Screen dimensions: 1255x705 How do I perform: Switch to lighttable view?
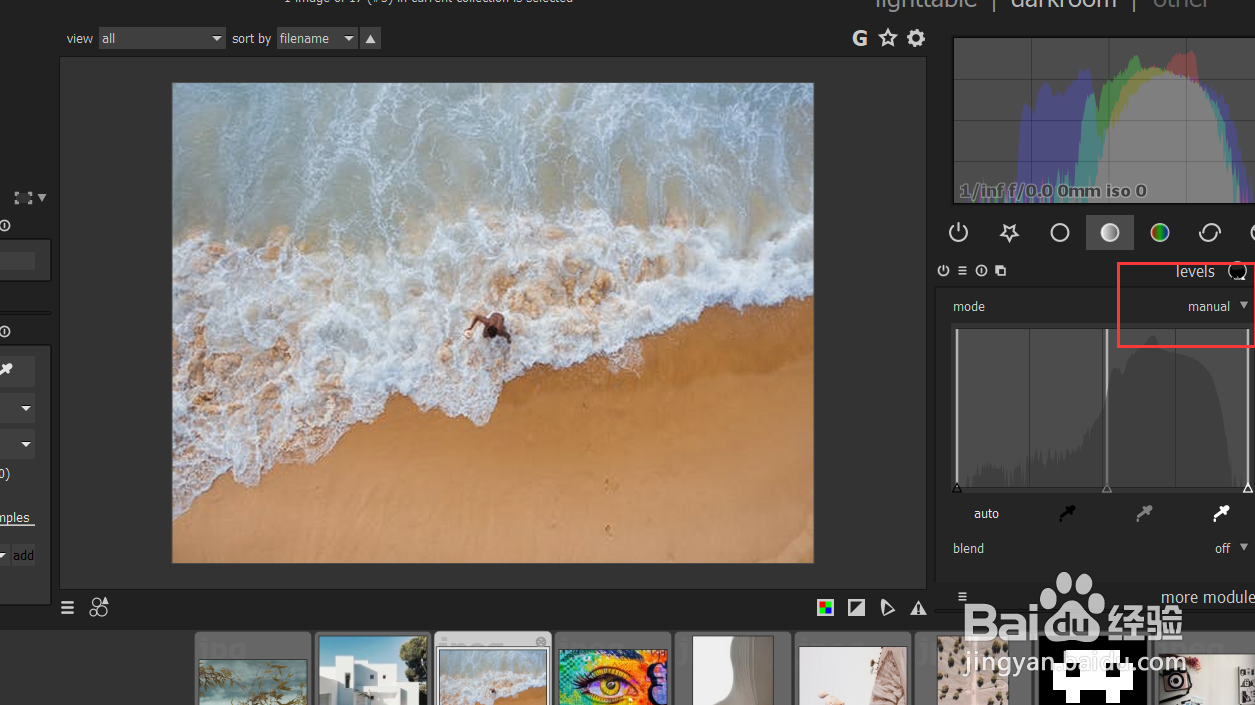(x=925, y=3)
